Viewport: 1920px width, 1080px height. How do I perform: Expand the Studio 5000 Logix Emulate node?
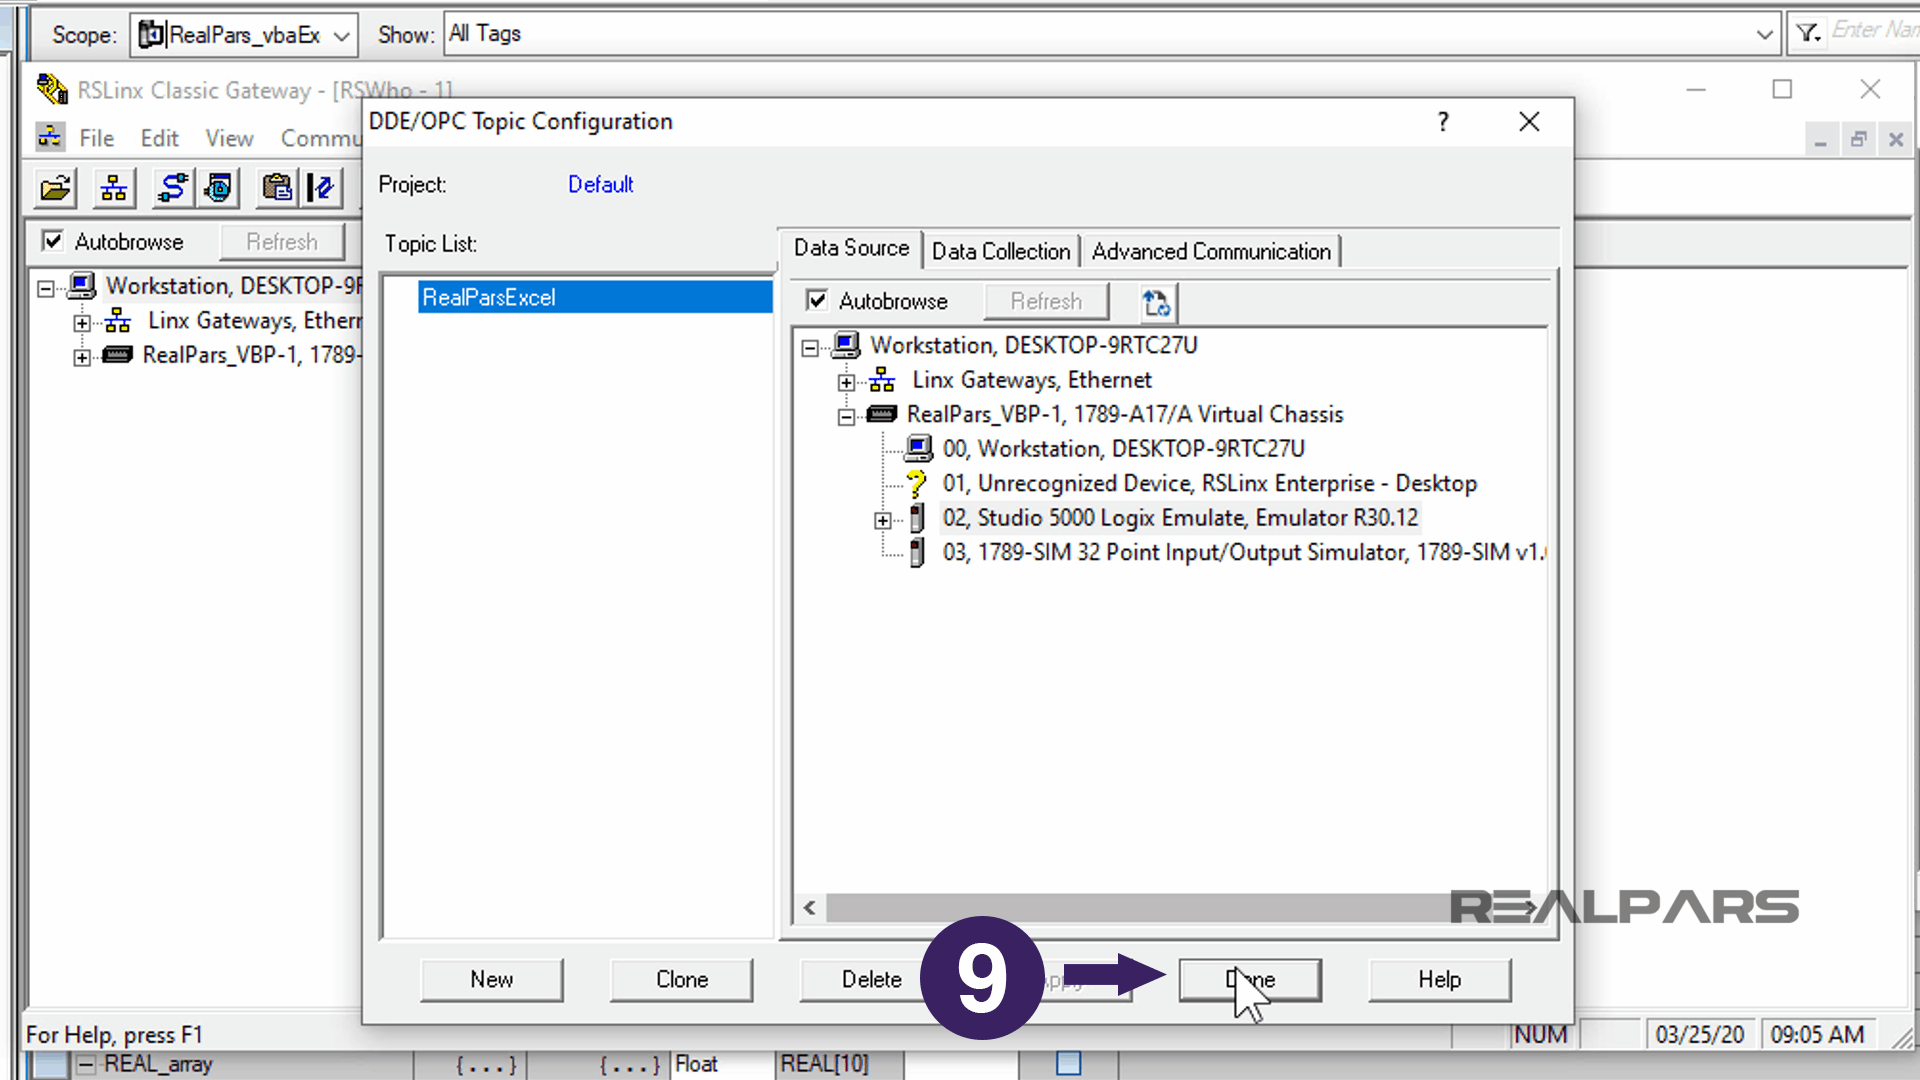coord(882,518)
